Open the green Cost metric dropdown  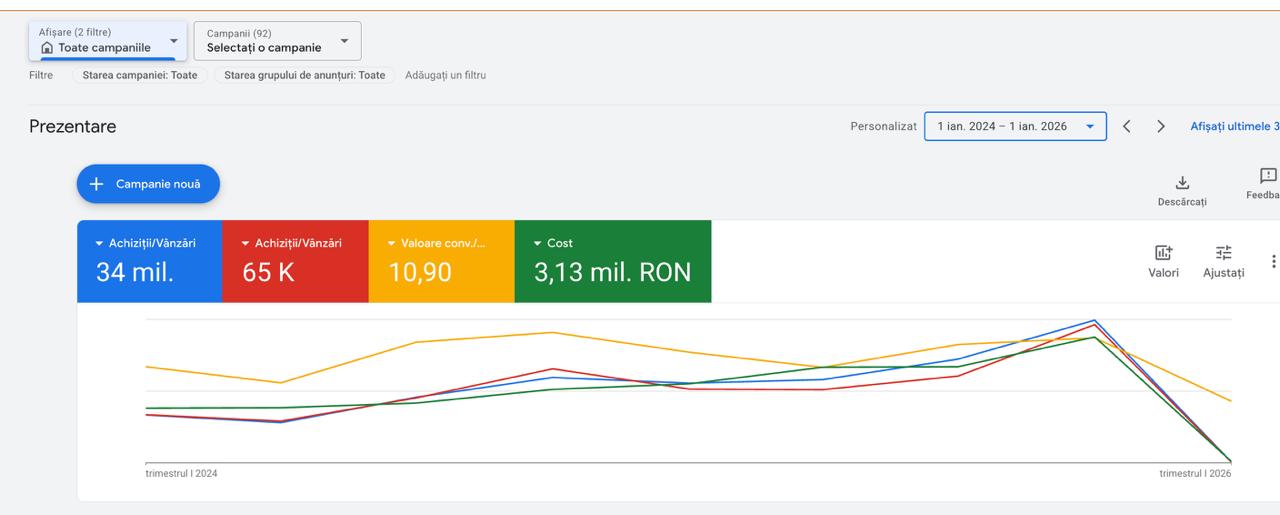[553, 243]
